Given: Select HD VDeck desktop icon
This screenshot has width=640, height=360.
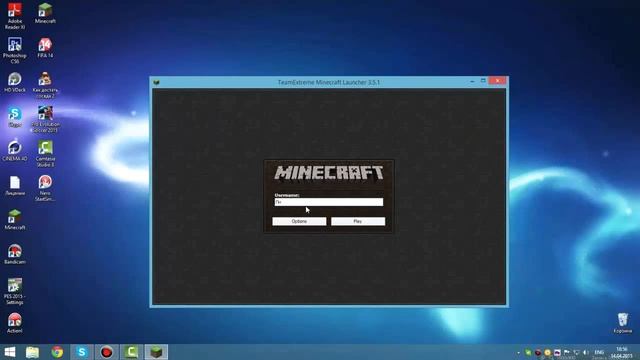Looking at the screenshot, I should [x=15, y=82].
